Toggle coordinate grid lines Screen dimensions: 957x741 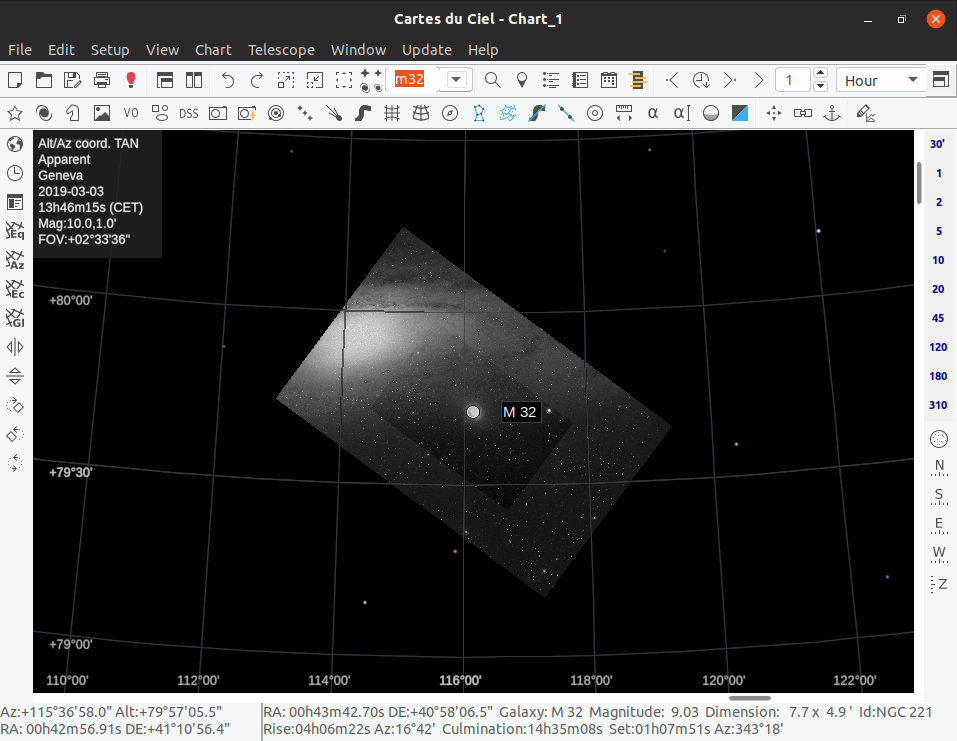pos(392,113)
